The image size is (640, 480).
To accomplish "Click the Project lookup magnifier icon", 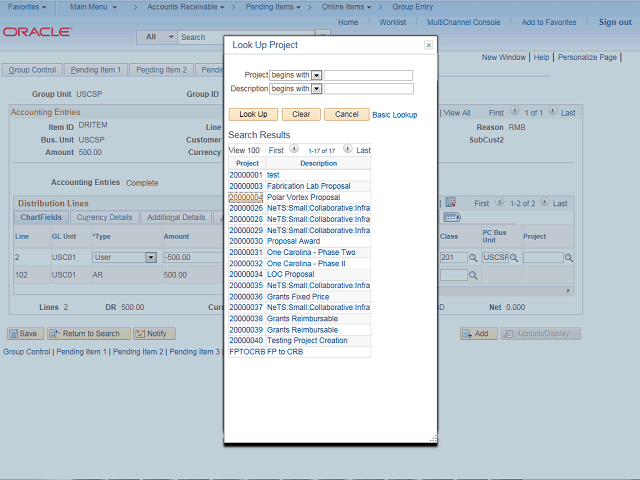I will click(569, 258).
